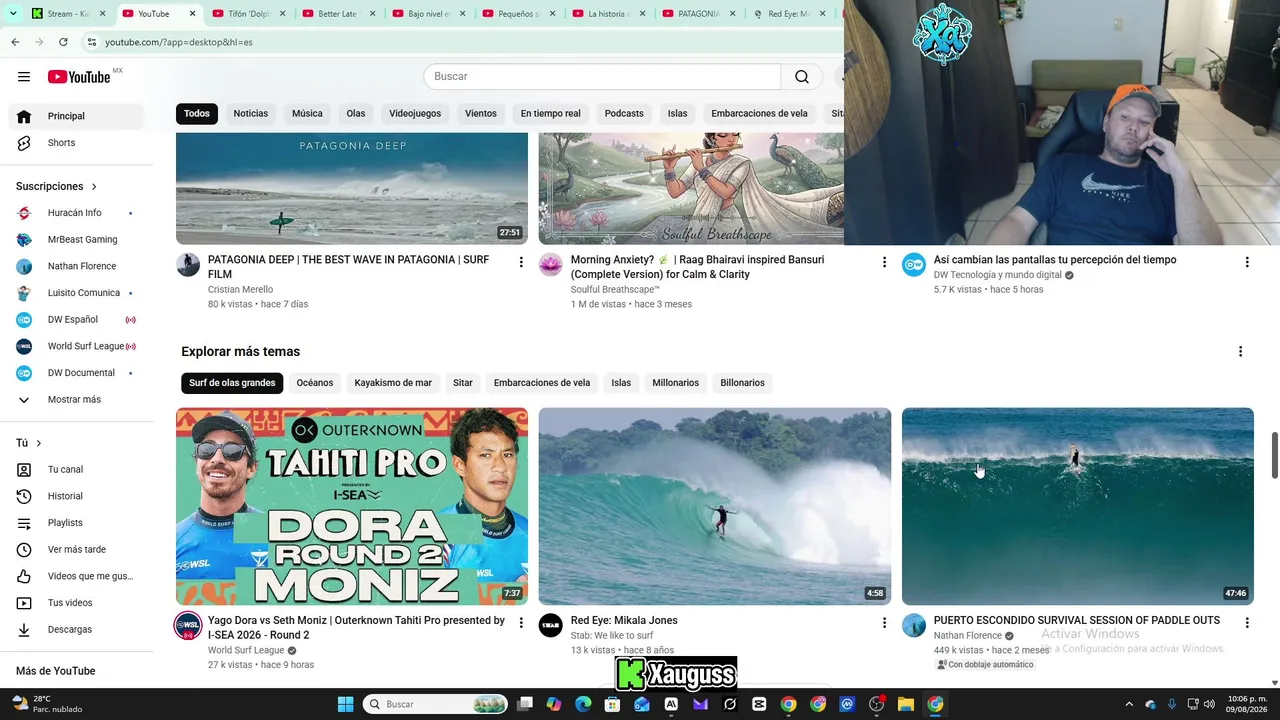This screenshot has height=720, width=1280.
Task: Go back using the browser back arrow
Action: 15,42
